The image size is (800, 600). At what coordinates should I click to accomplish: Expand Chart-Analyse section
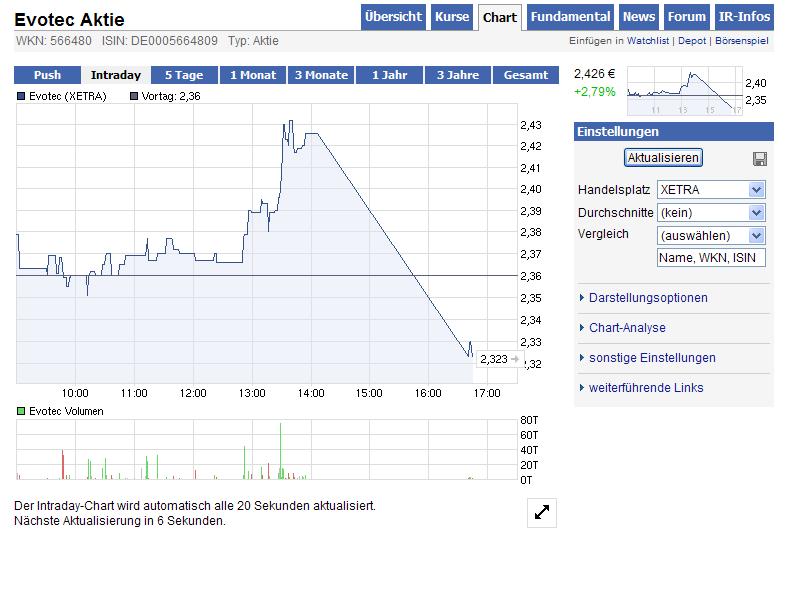pos(622,328)
